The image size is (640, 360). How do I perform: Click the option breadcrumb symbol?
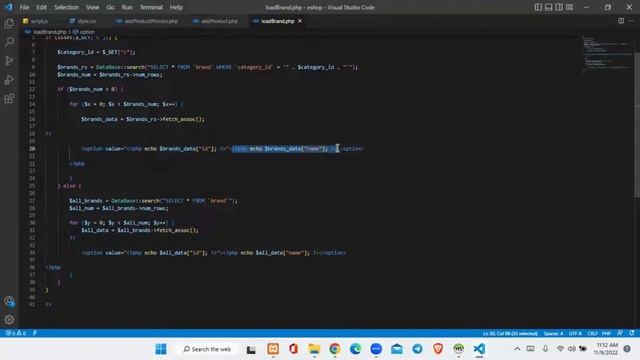pyautogui.click(x=87, y=31)
